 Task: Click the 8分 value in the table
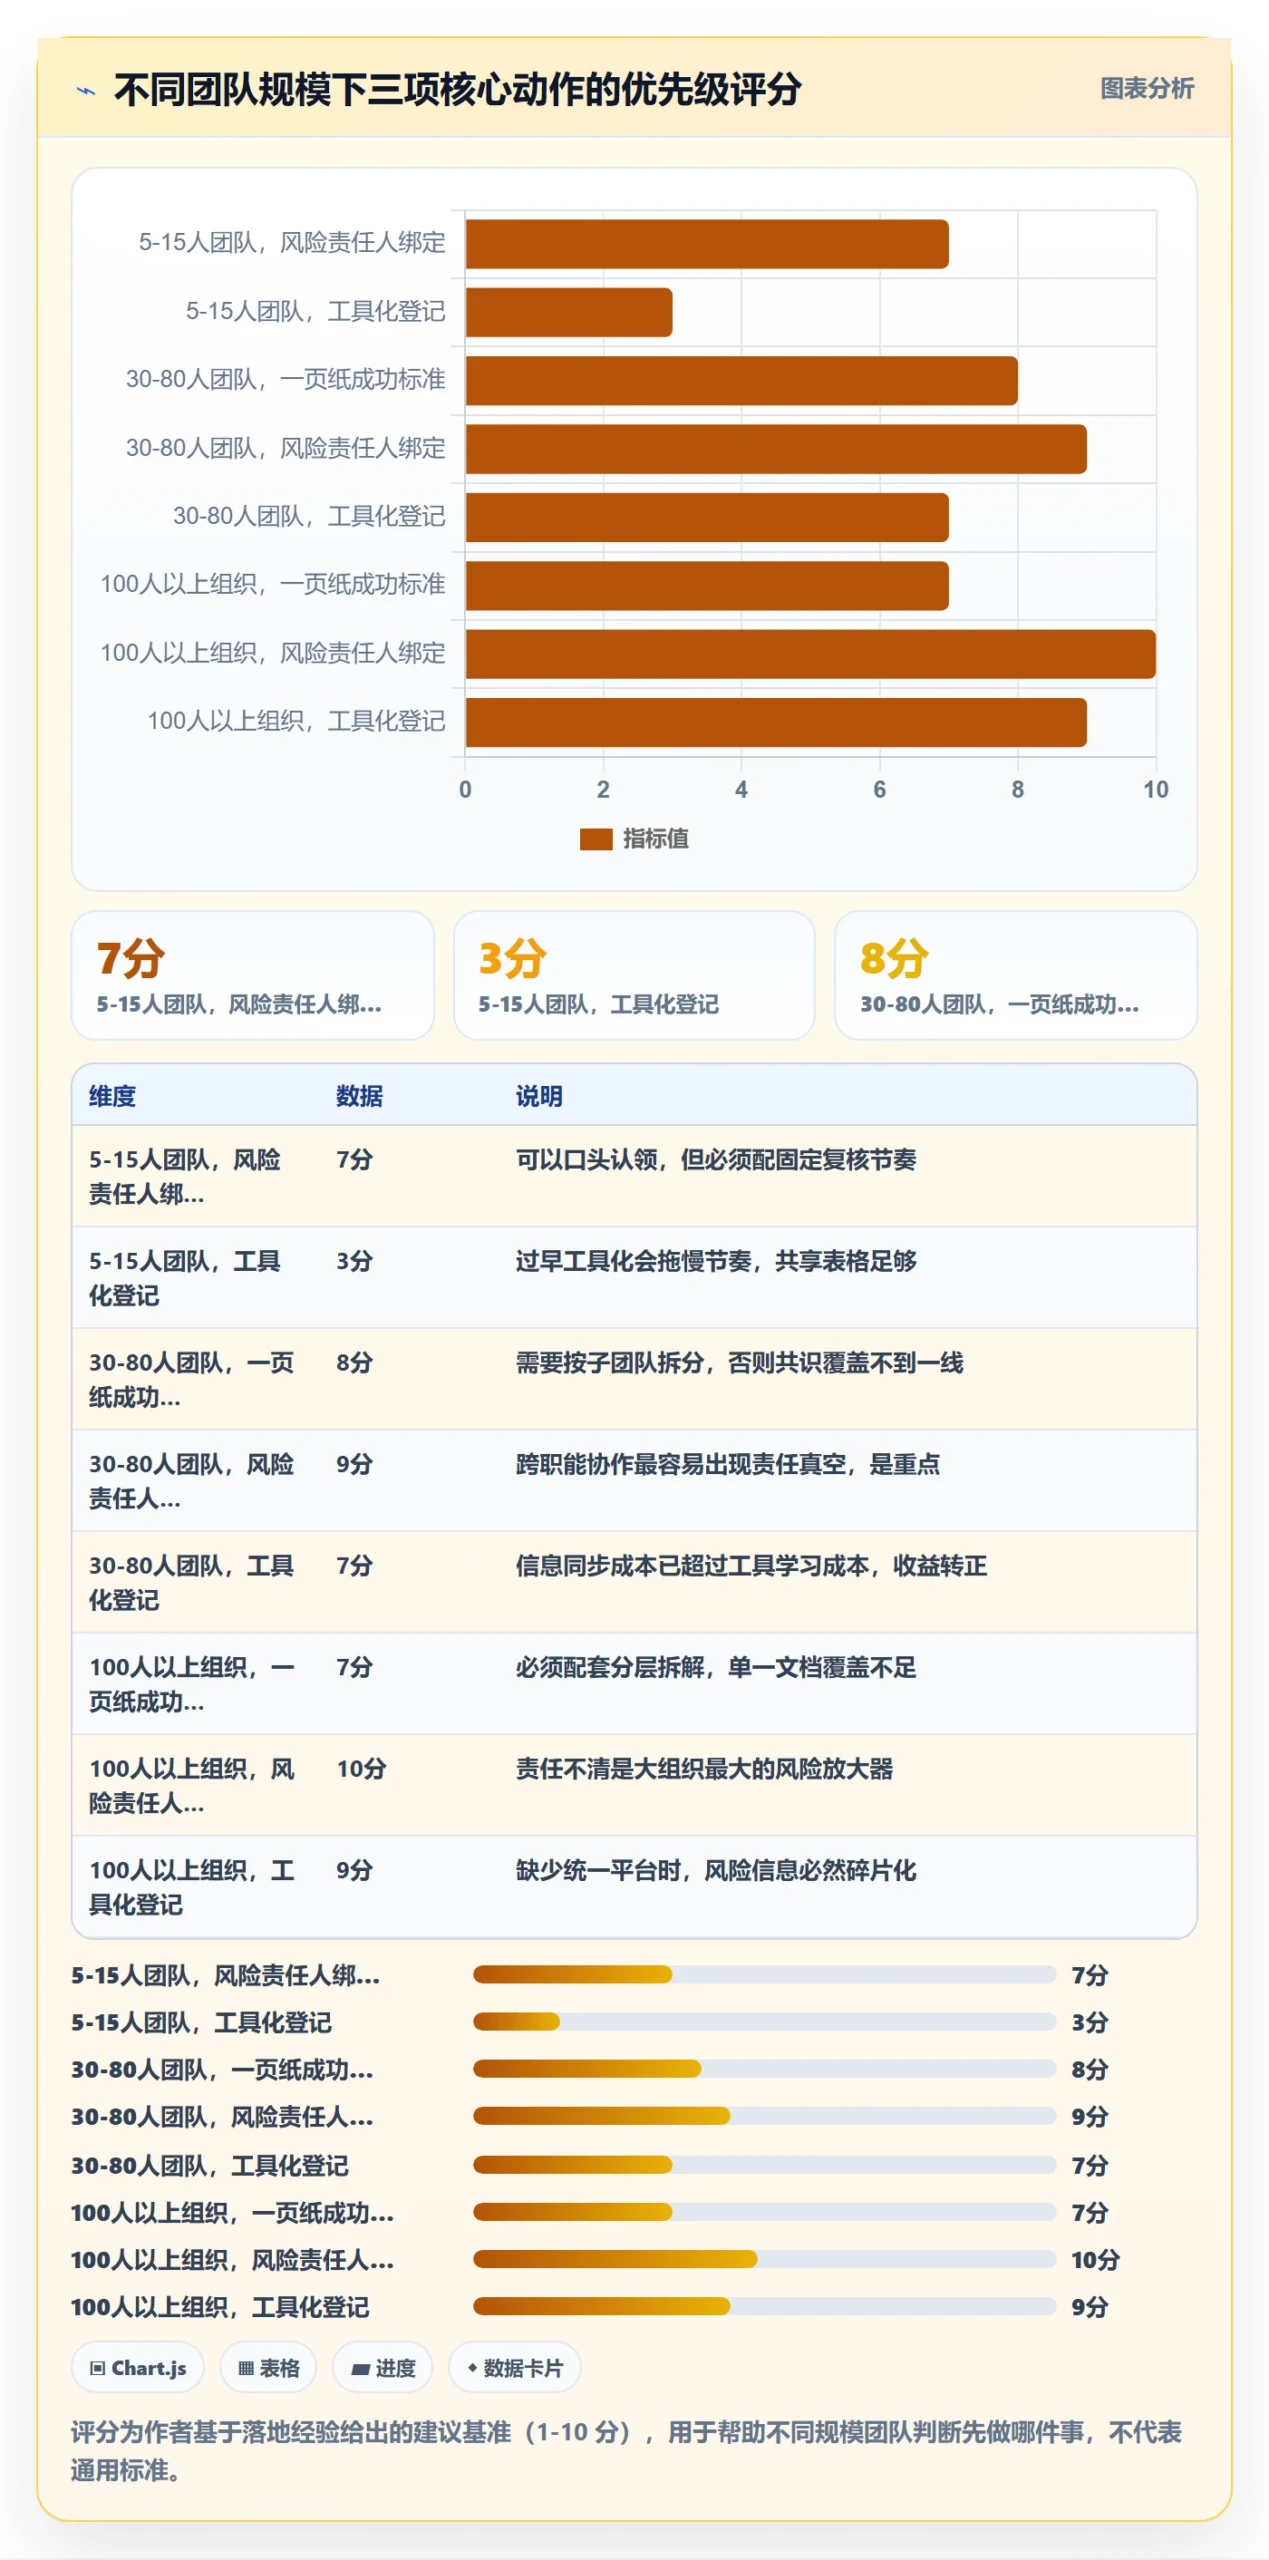pyautogui.click(x=354, y=1362)
